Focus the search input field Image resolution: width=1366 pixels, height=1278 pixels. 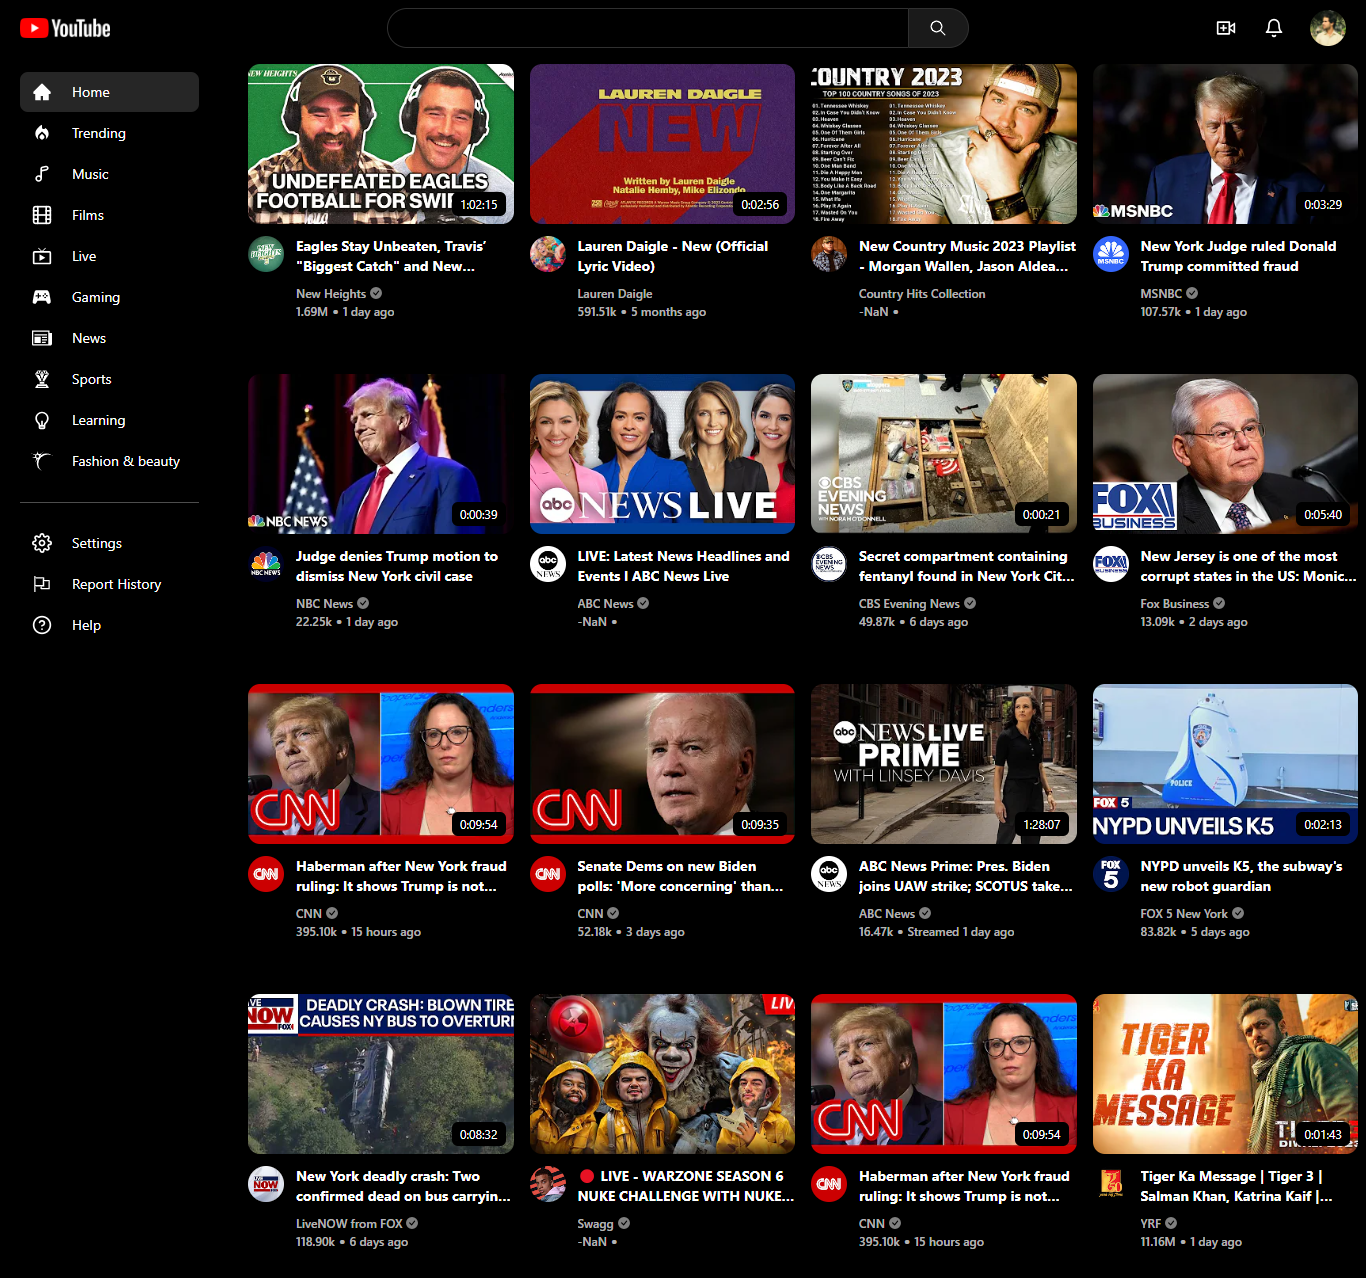pos(648,28)
